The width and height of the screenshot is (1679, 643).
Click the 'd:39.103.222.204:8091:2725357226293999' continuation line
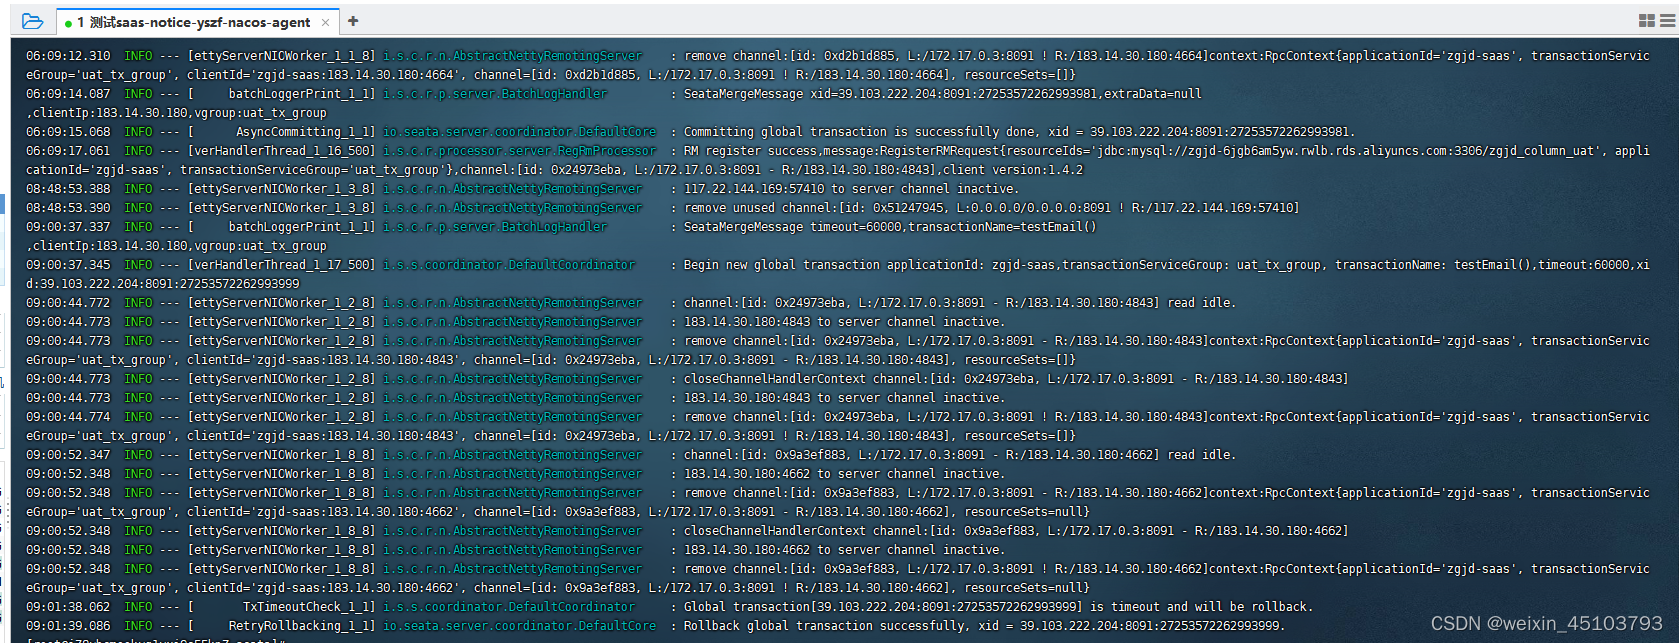click(x=163, y=284)
